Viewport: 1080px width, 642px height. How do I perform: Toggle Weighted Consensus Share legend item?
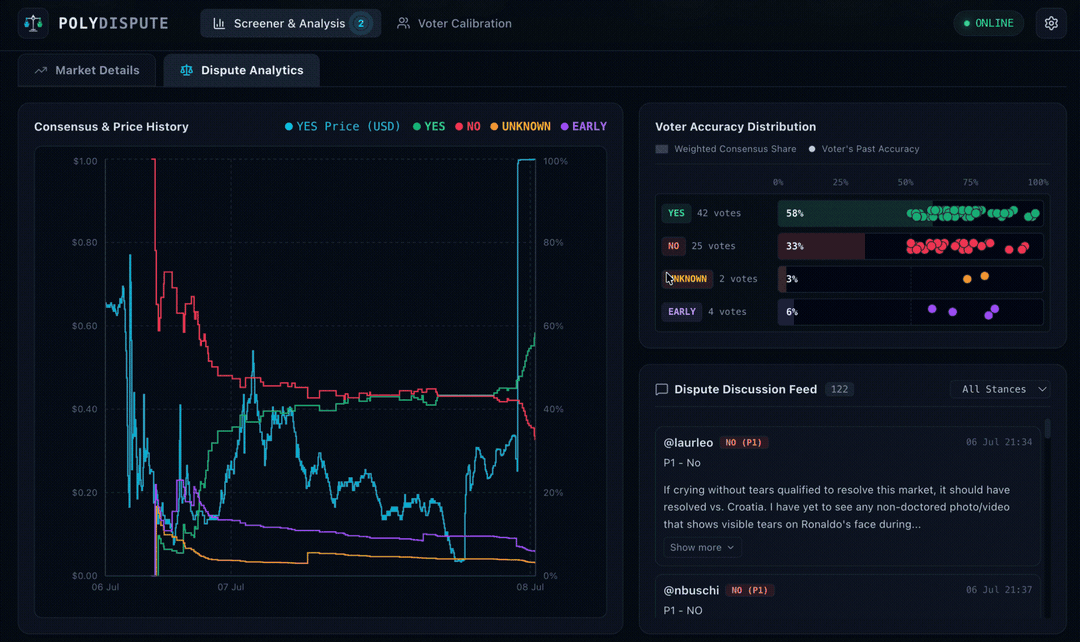pos(726,149)
